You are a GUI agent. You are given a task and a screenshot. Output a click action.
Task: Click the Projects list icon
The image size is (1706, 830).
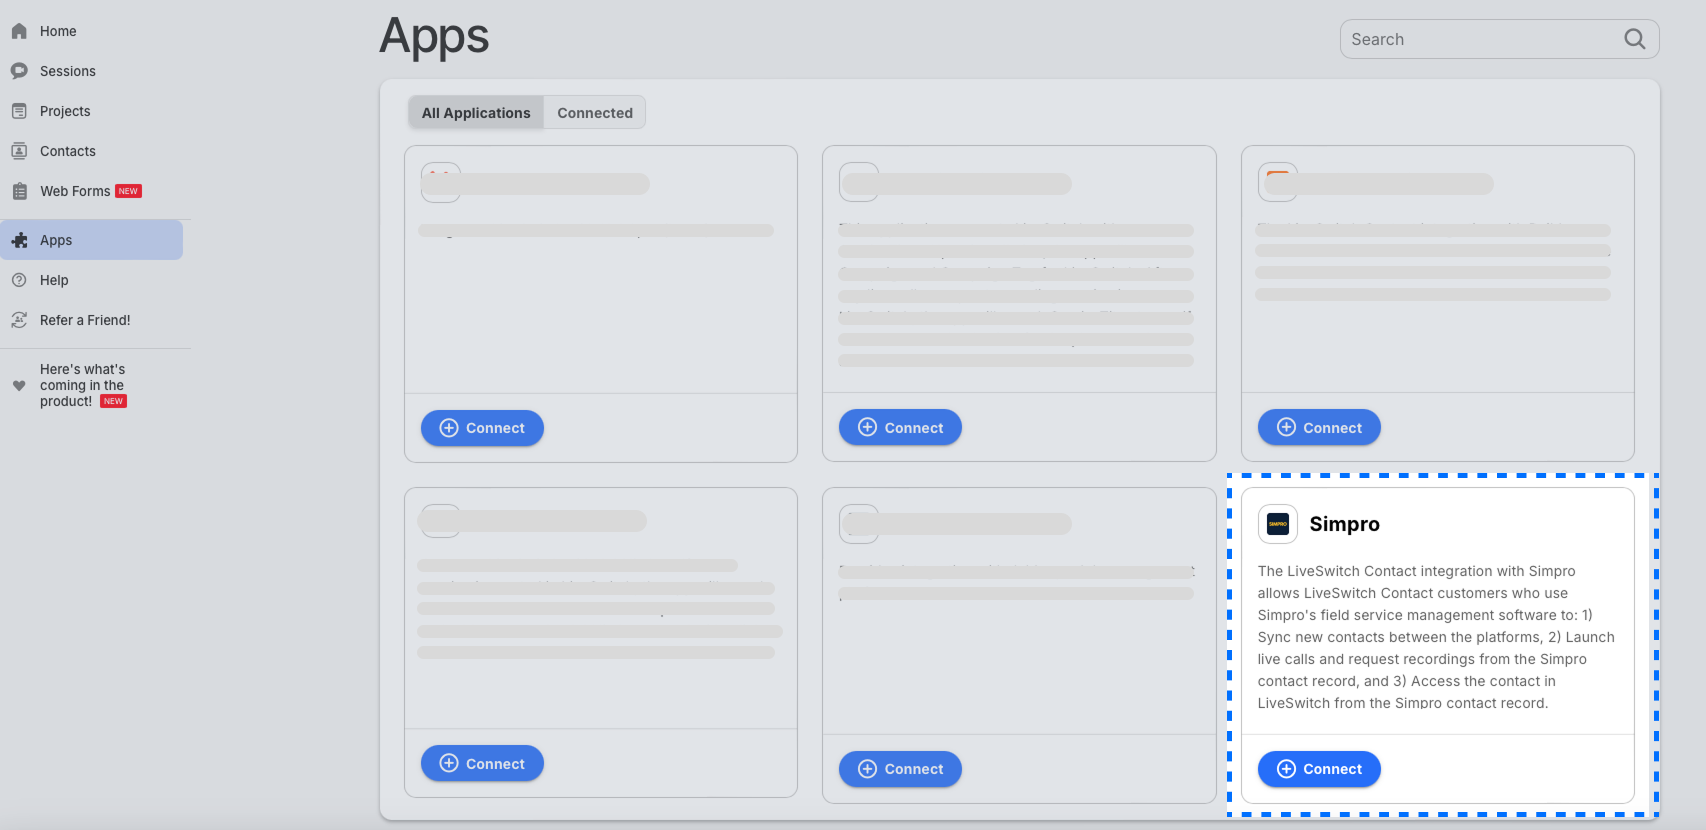tap(19, 111)
